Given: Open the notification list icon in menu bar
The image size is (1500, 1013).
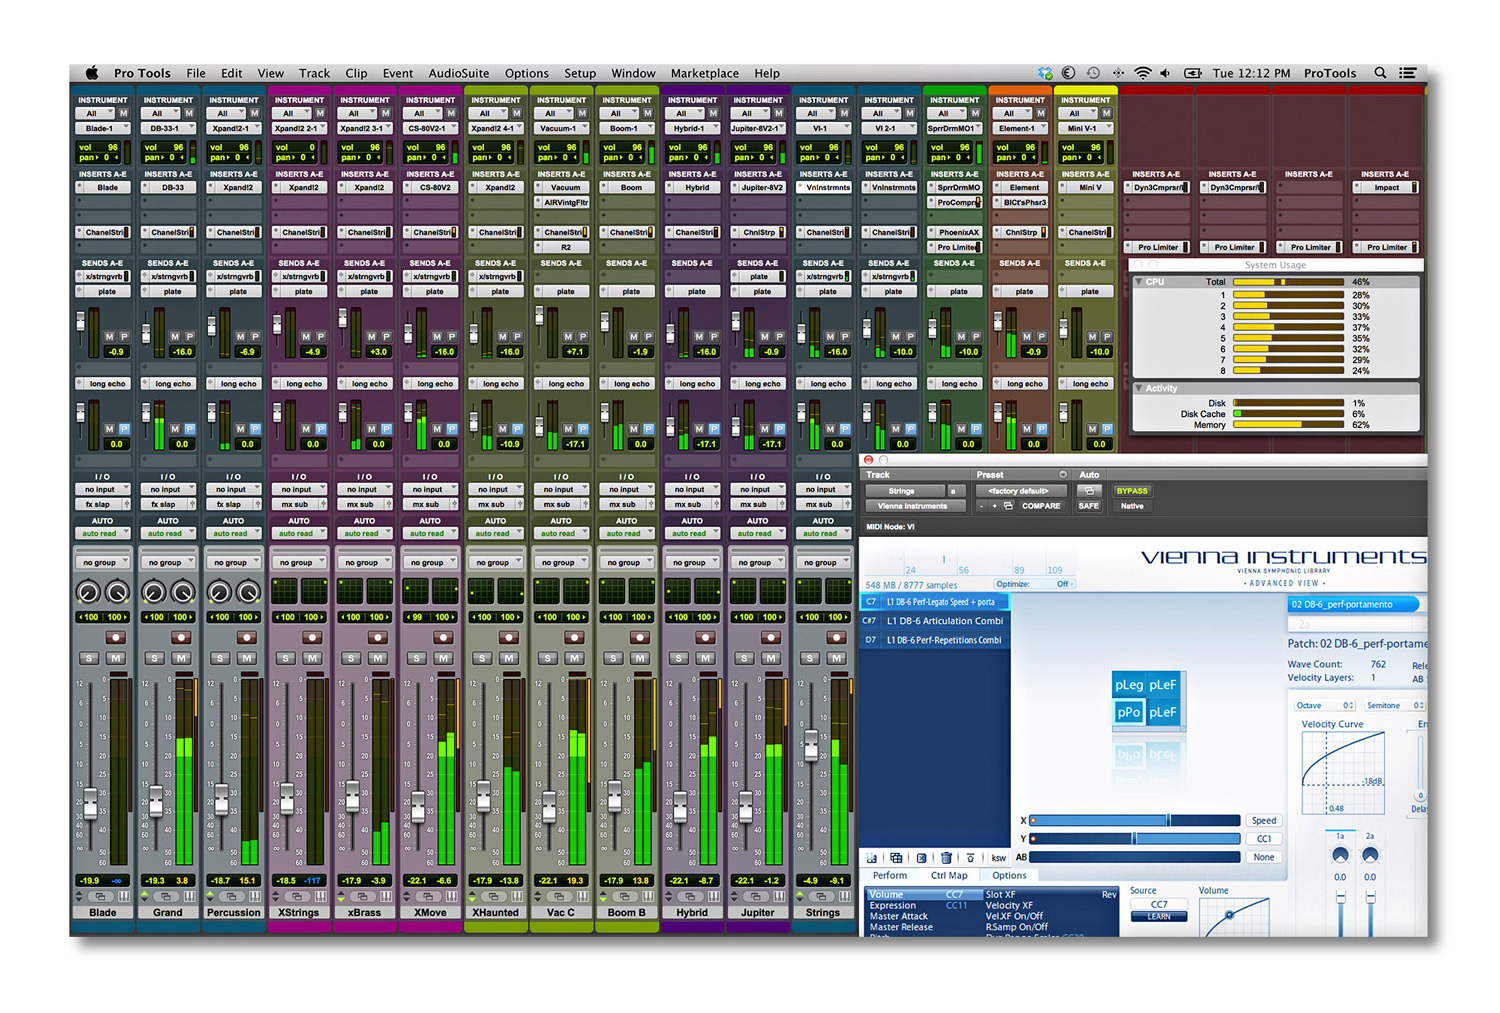Looking at the screenshot, I should point(1407,73).
